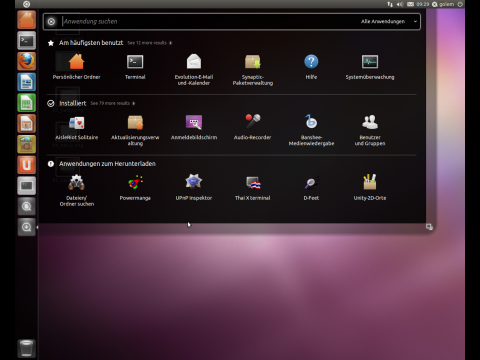Click the clock showing the time
Image resolution: width=480 pixels, height=360 pixels.
(x=422, y=4)
